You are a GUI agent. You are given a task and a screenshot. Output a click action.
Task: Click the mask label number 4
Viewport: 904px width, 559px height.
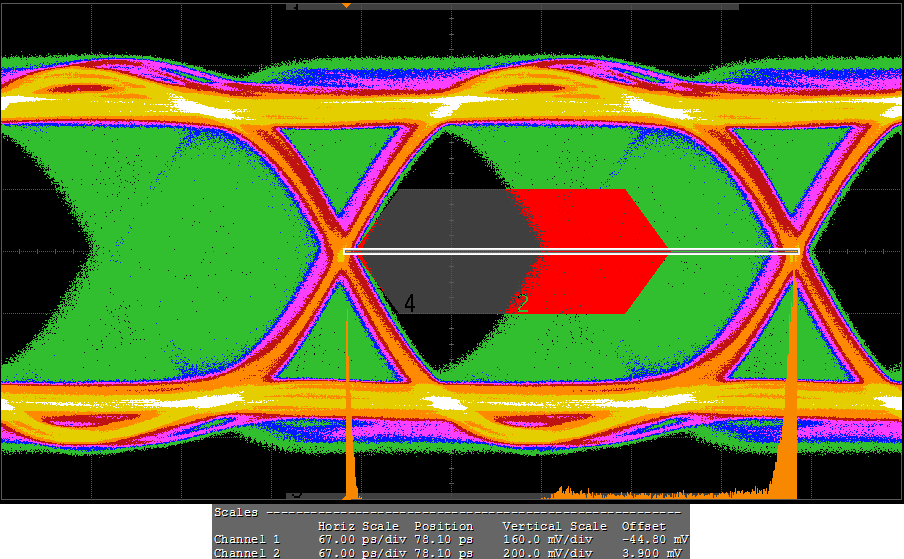point(409,304)
